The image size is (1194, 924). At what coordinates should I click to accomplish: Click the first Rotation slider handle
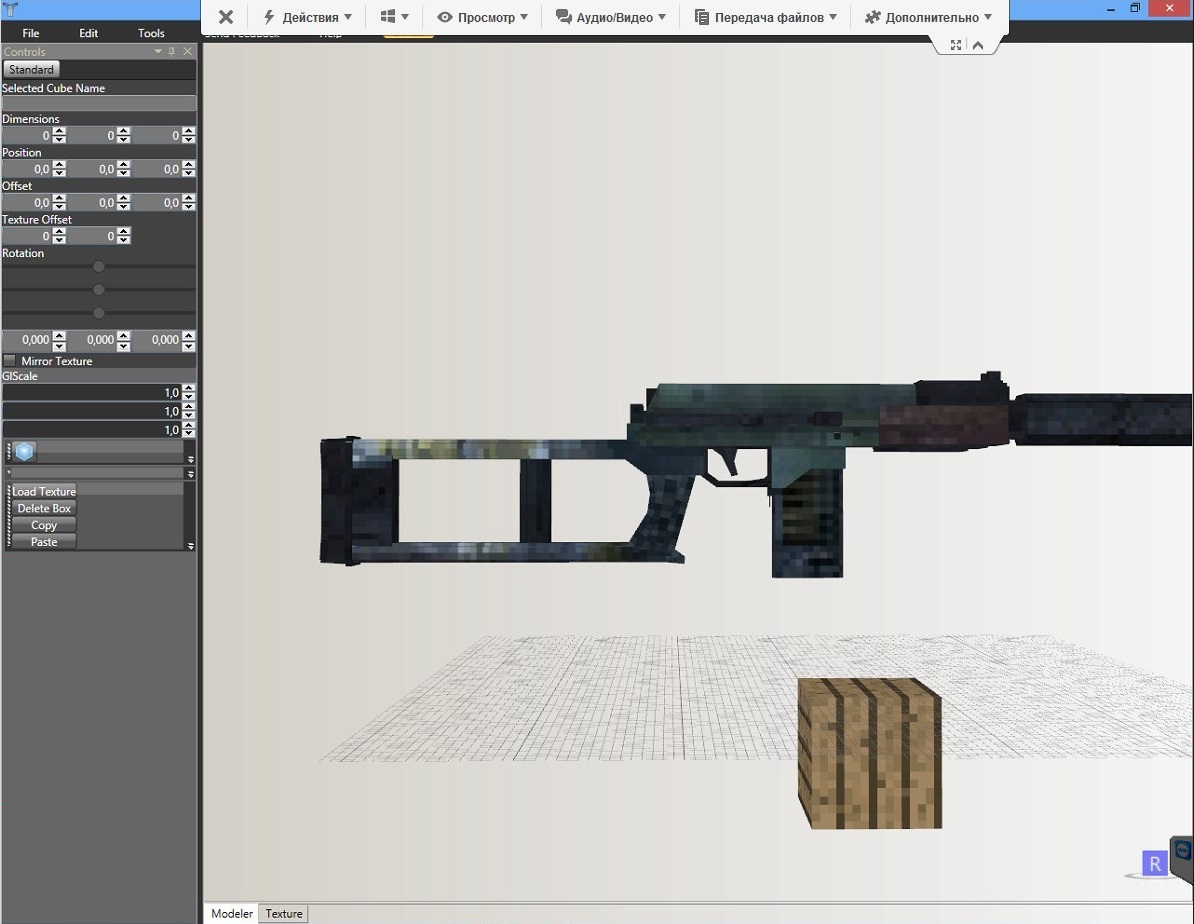[x=98, y=266]
